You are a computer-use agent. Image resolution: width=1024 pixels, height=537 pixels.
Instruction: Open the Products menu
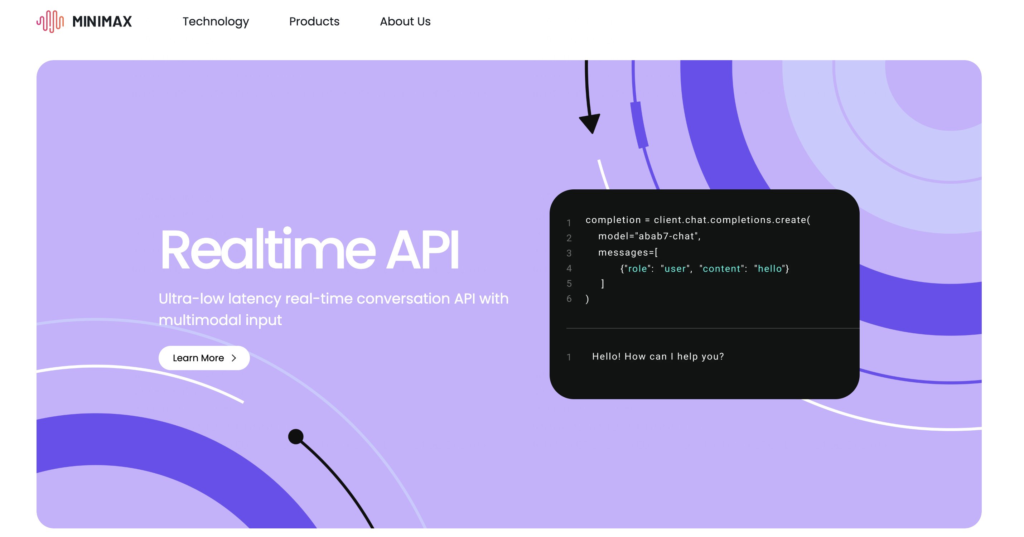pos(314,22)
